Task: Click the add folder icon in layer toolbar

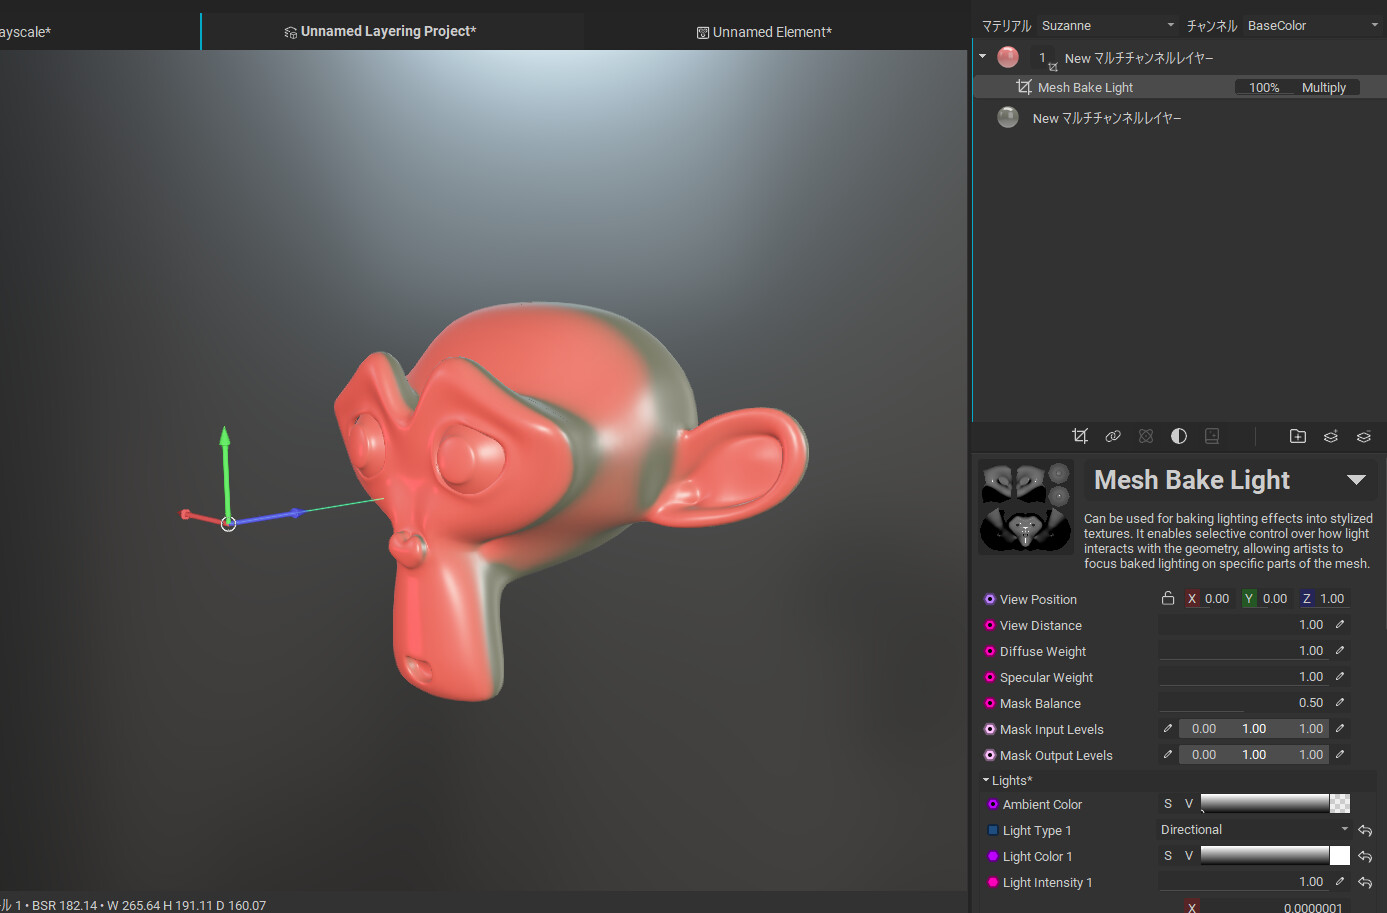Action: point(1298,436)
